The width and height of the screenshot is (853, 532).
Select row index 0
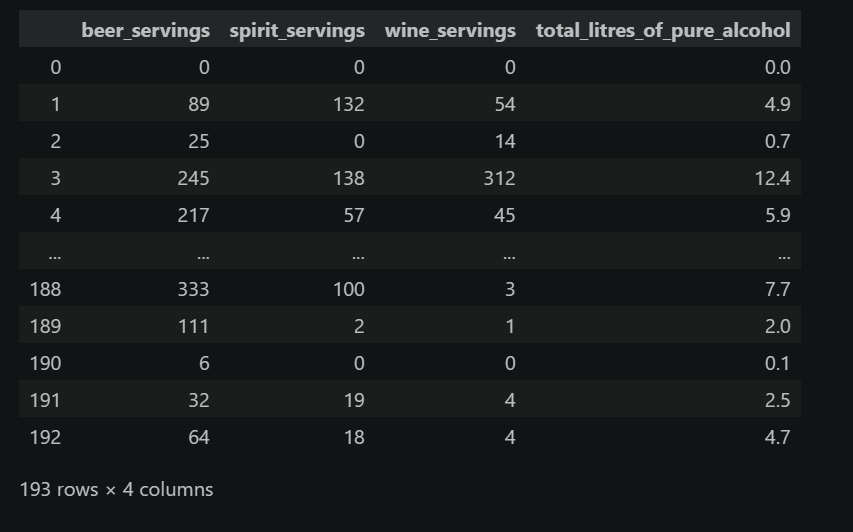(55, 67)
